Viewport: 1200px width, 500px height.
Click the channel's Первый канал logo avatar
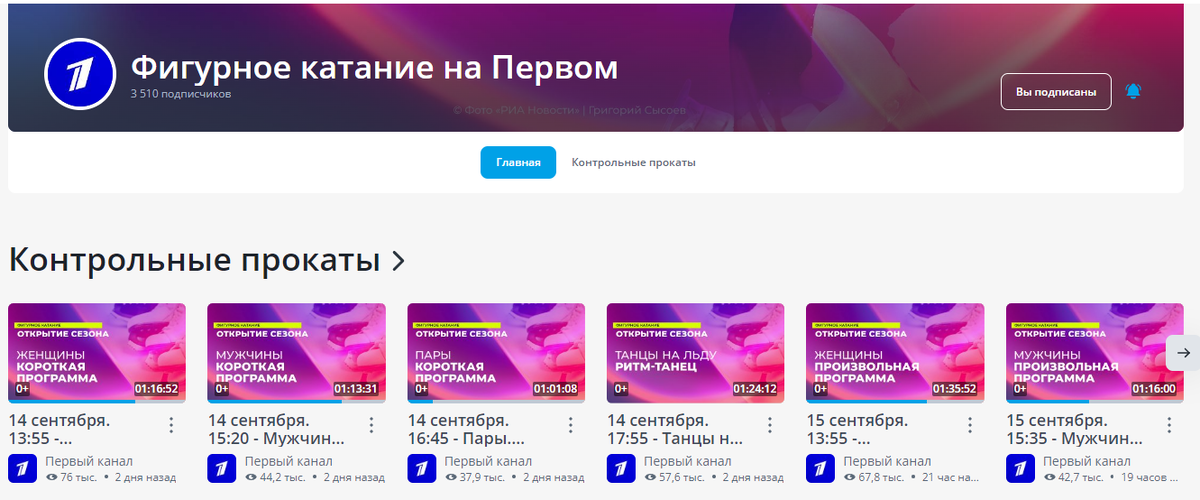pyautogui.click(x=81, y=78)
